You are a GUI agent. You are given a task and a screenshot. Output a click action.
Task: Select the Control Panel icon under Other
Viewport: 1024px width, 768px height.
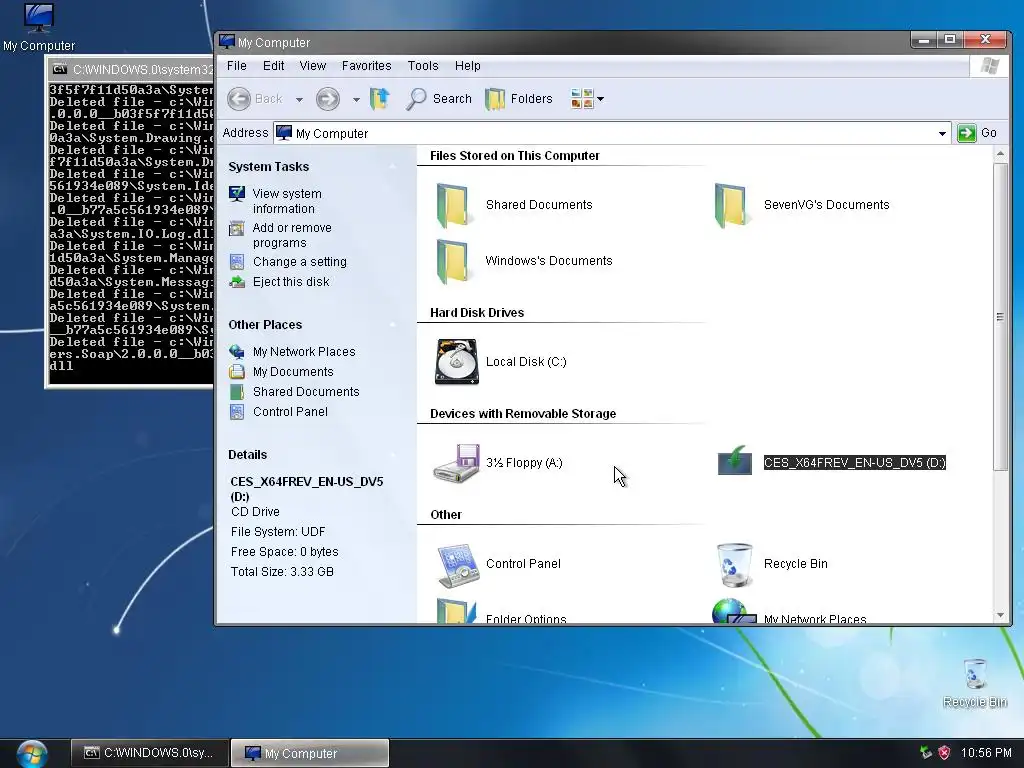pos(456,565)
